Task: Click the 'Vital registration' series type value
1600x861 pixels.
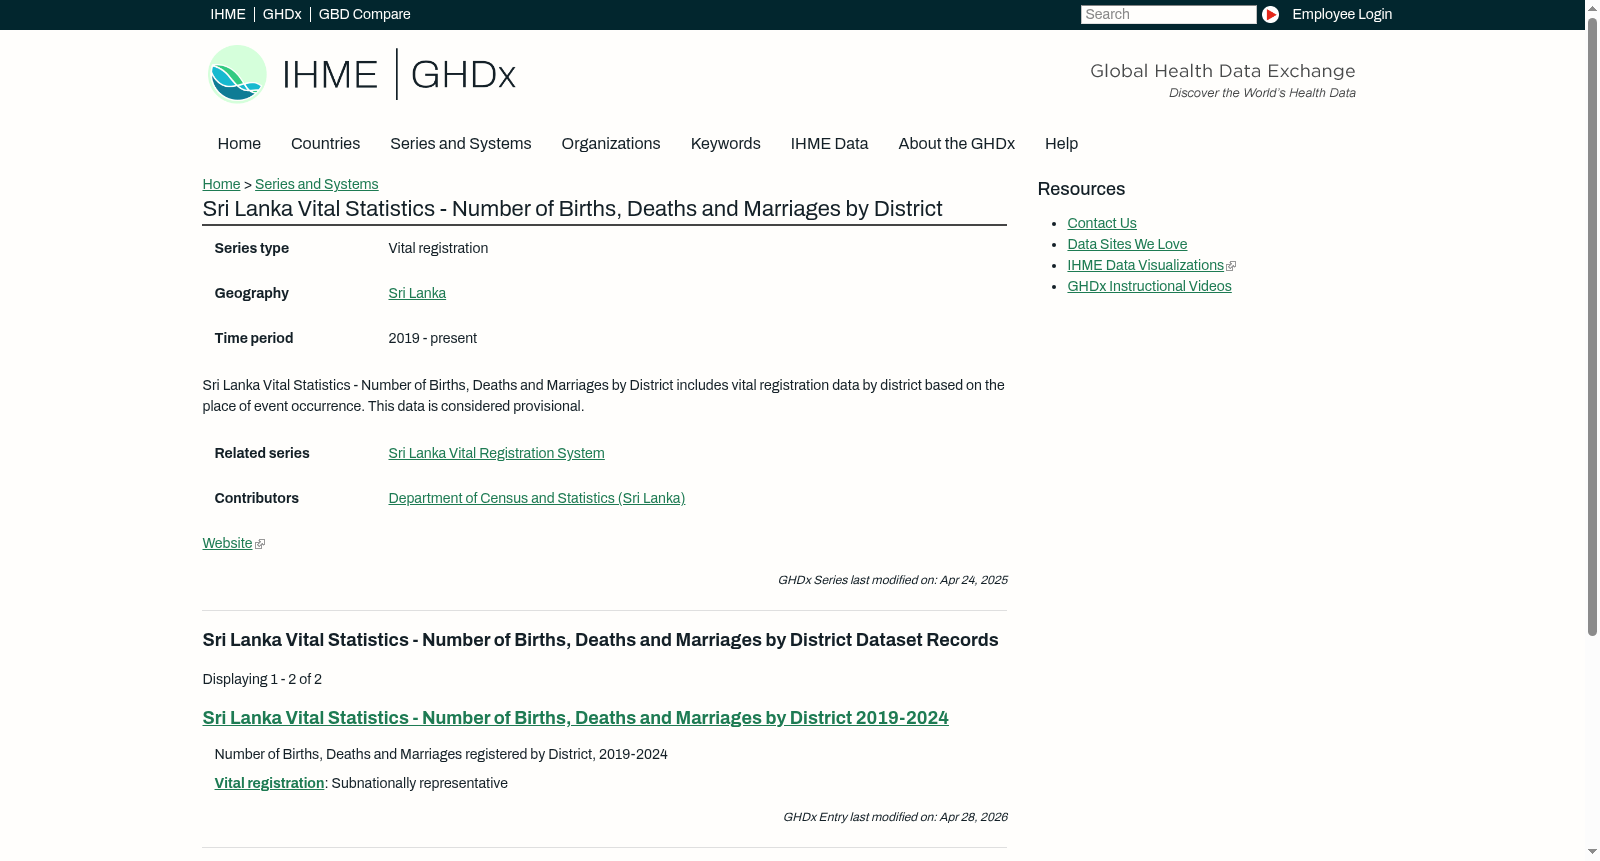Action: pyautogui.click(x=438, y=248)
